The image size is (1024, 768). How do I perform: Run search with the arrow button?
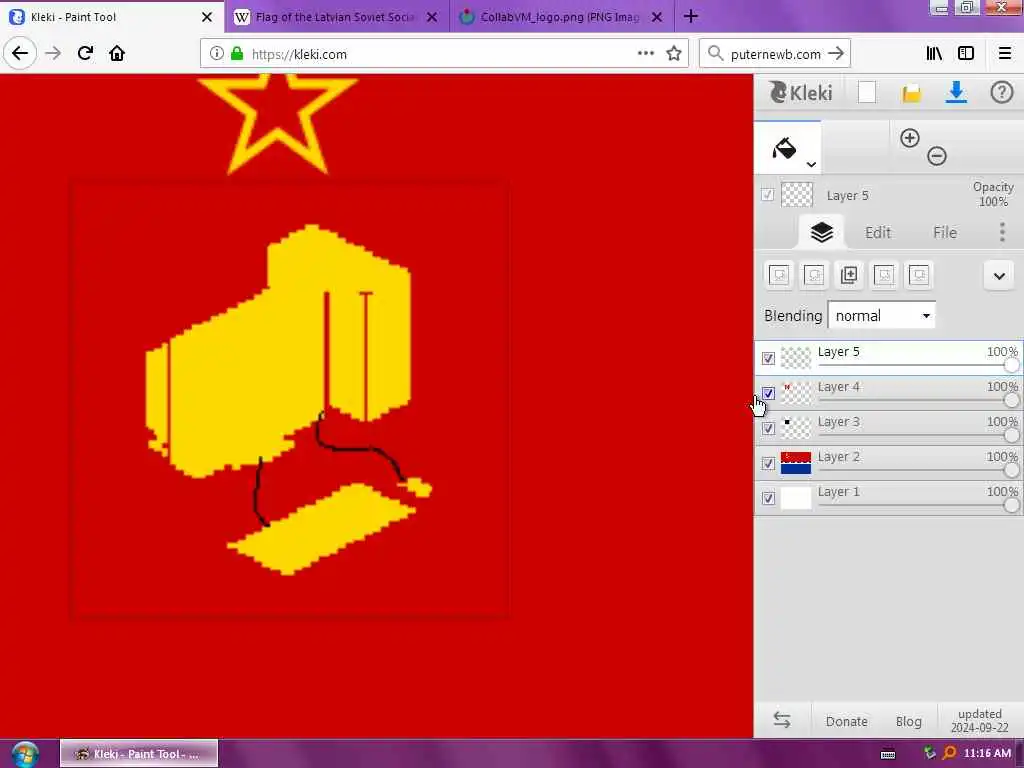click(836, 54)
